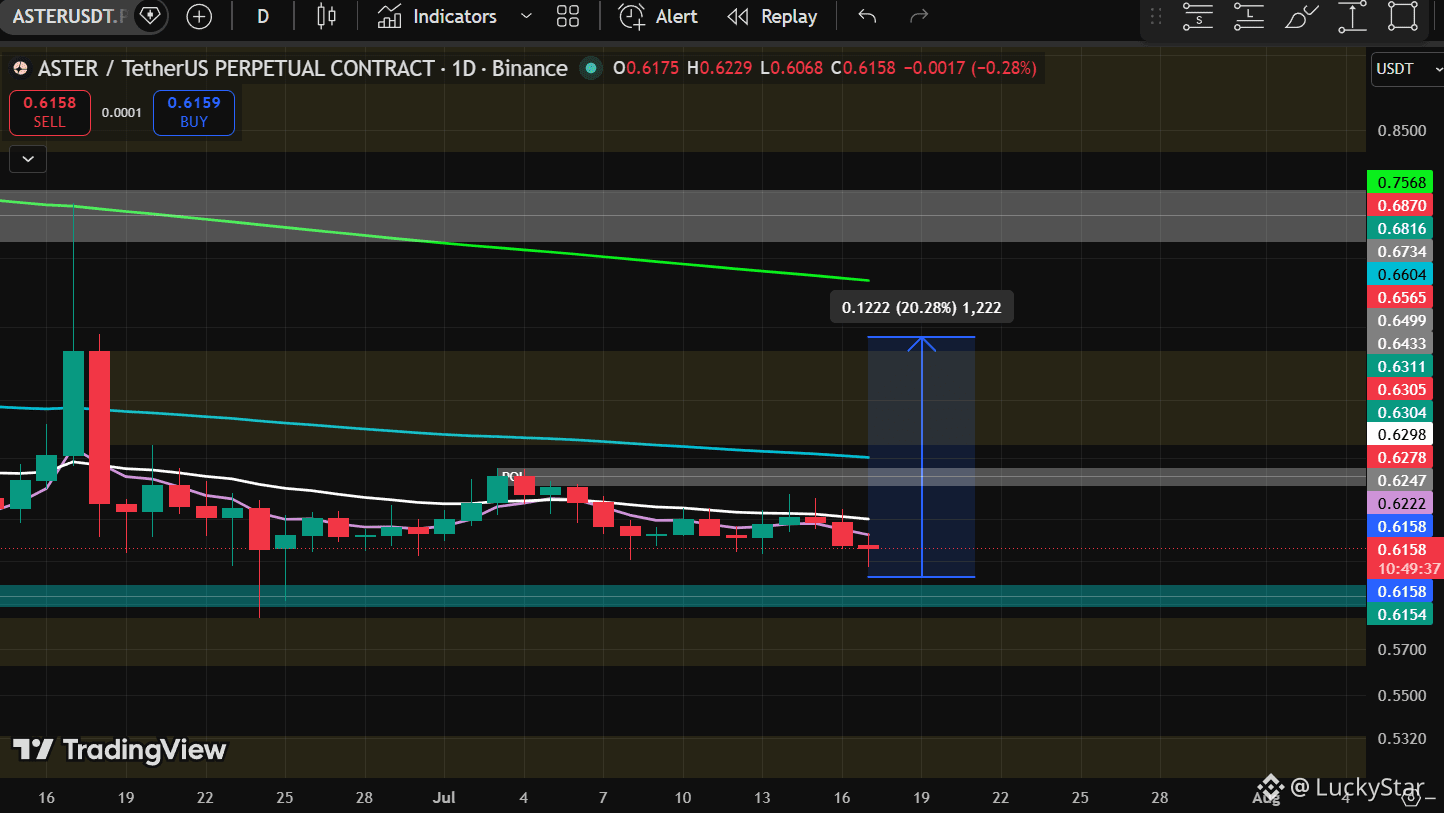Collapse the legend with the chevron button
The image size is (1444, 813).
click(x=27, y=158)
